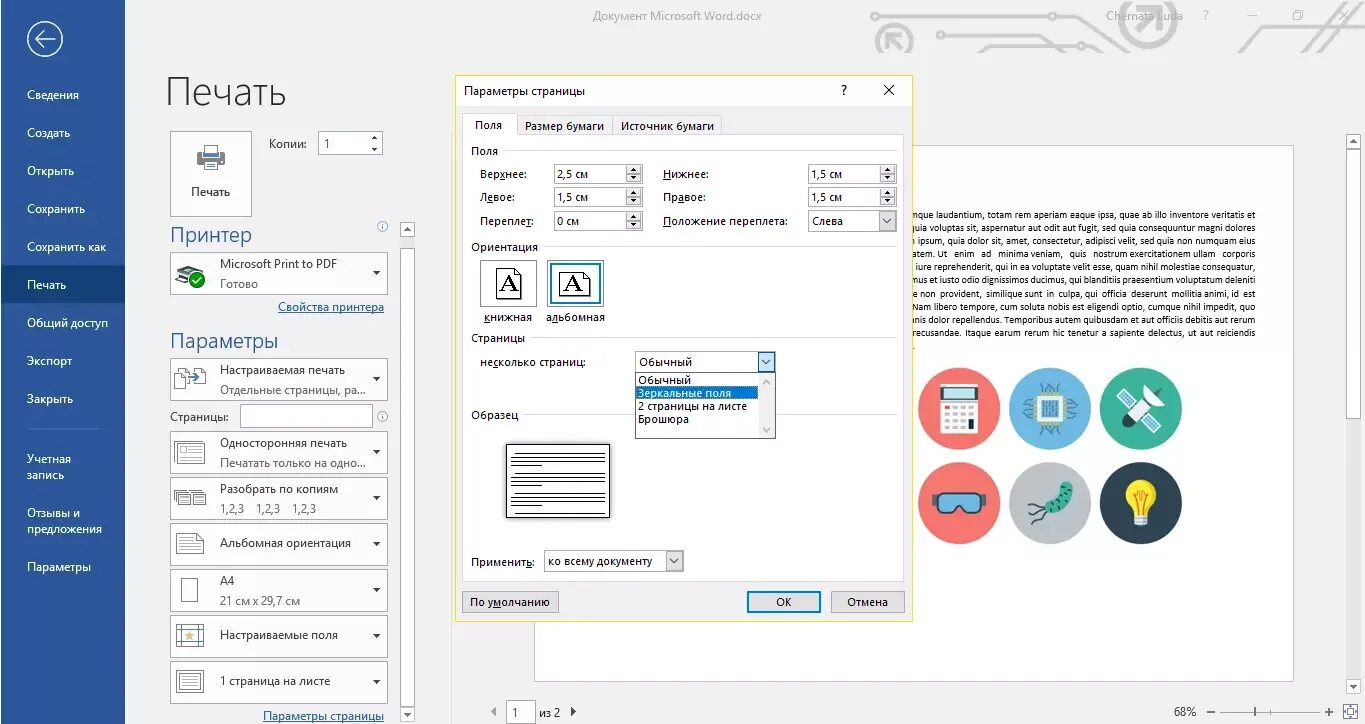1365x724 pixels.
Task: Go to next page arrow in preview
Action: point(573,712)
